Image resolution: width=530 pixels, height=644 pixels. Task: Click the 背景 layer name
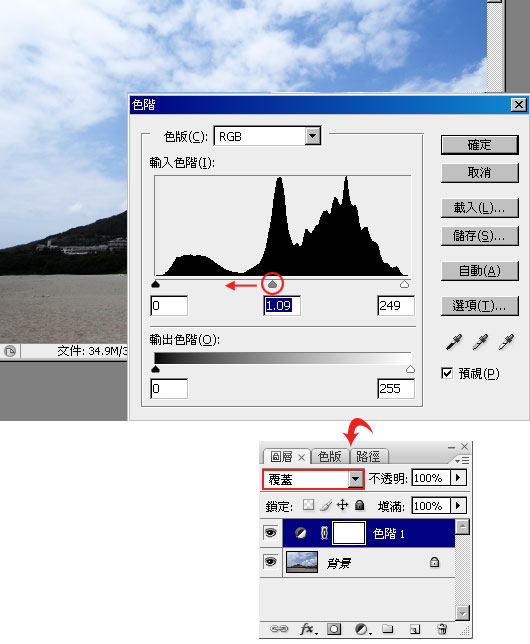339,563
